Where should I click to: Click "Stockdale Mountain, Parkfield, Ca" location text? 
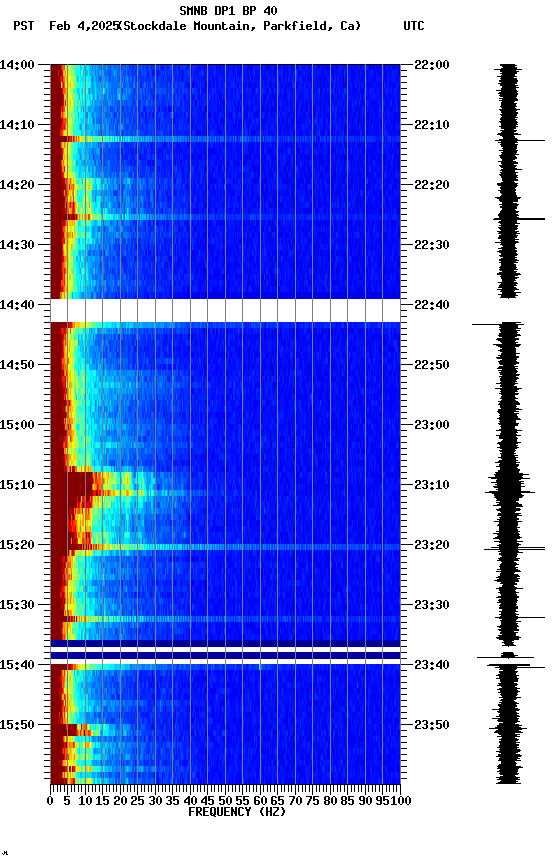240,26
